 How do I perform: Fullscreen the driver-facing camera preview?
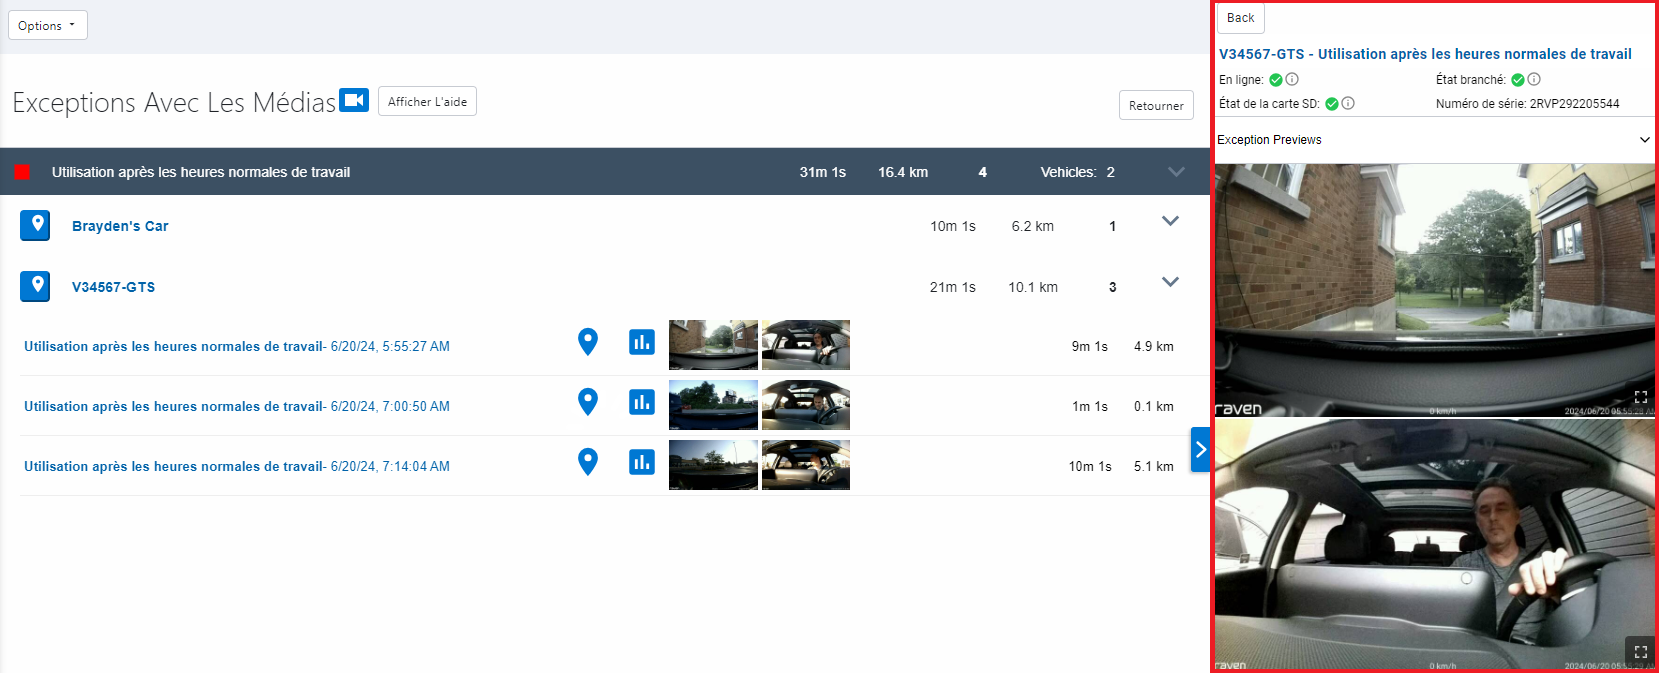(1640, 651)
